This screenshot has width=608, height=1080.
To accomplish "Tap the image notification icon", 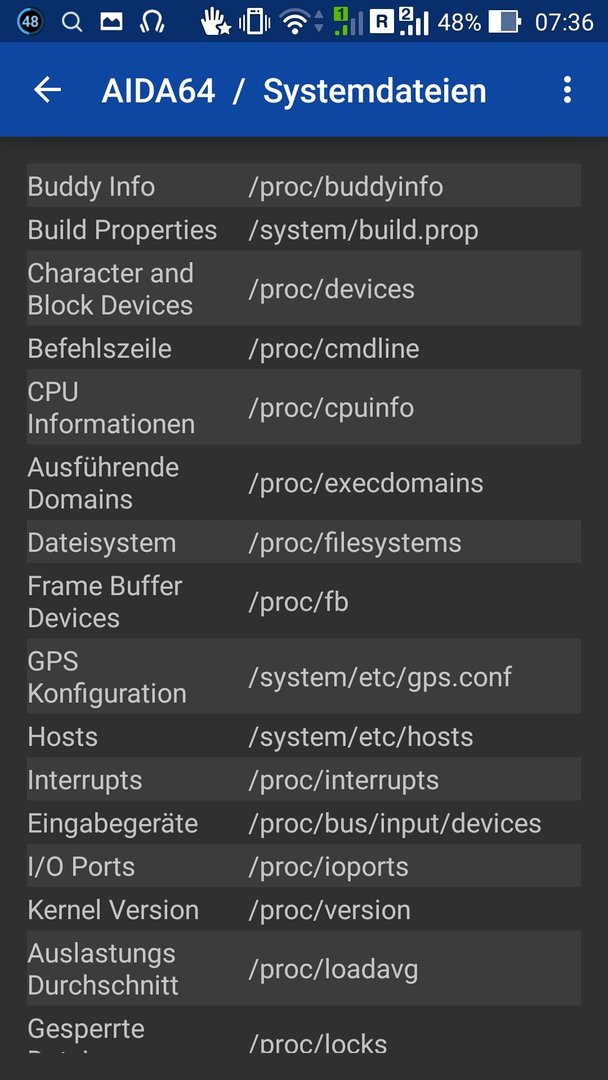I will pyautogui.click(x=111, y=22).
